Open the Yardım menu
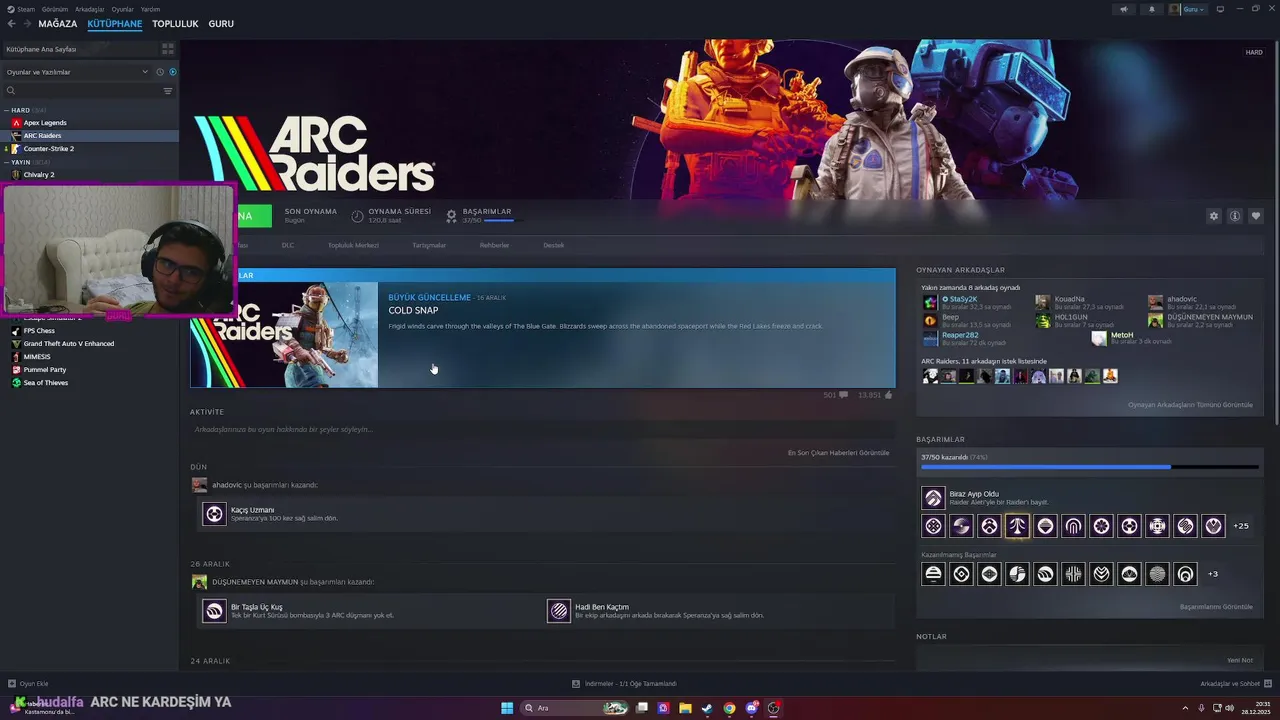1280x720 pixels. 150,9
